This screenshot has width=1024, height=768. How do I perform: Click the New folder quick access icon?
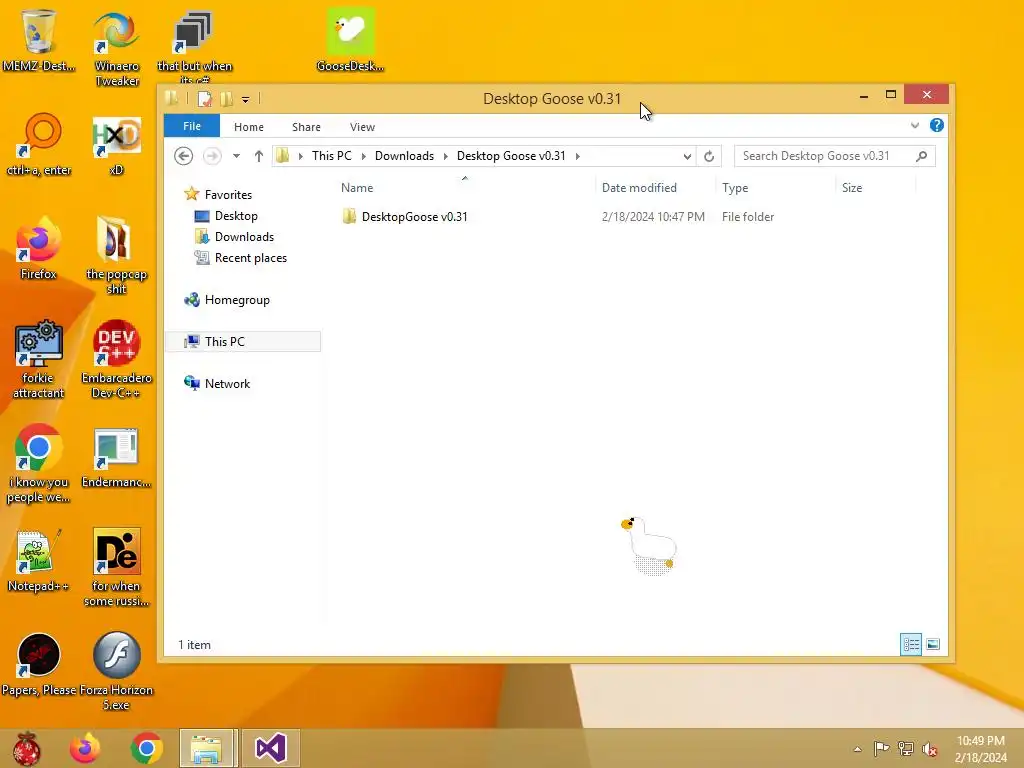click(x=226, y=99)
